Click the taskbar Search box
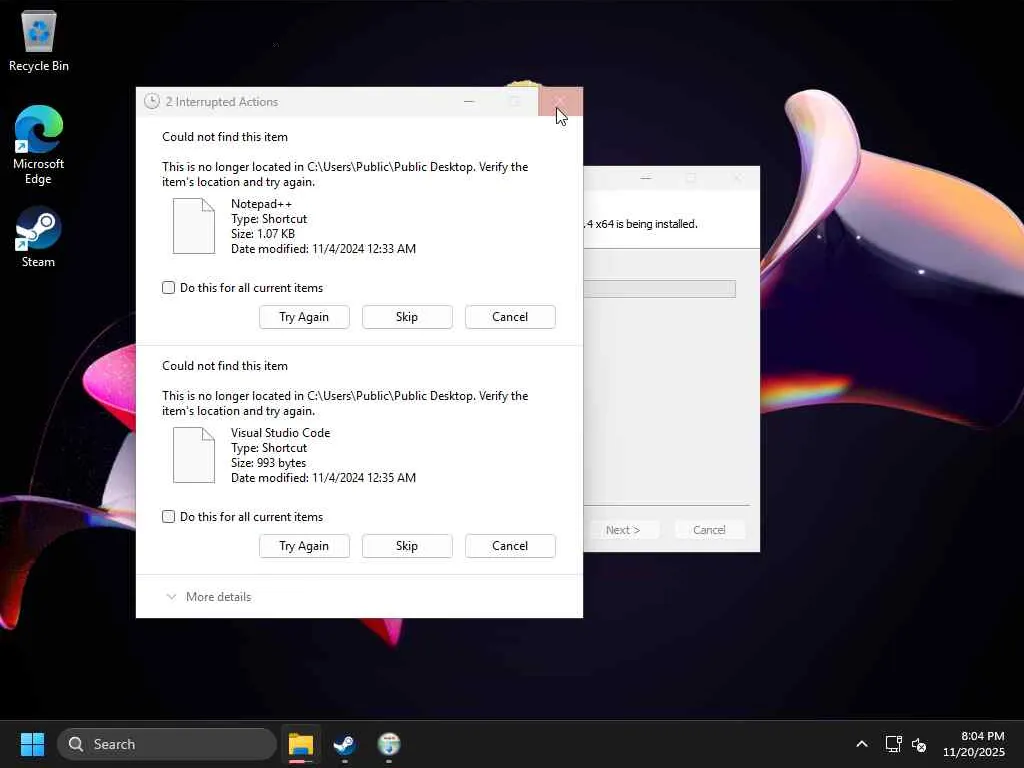The image size is (1024, 768). point(167,744)
